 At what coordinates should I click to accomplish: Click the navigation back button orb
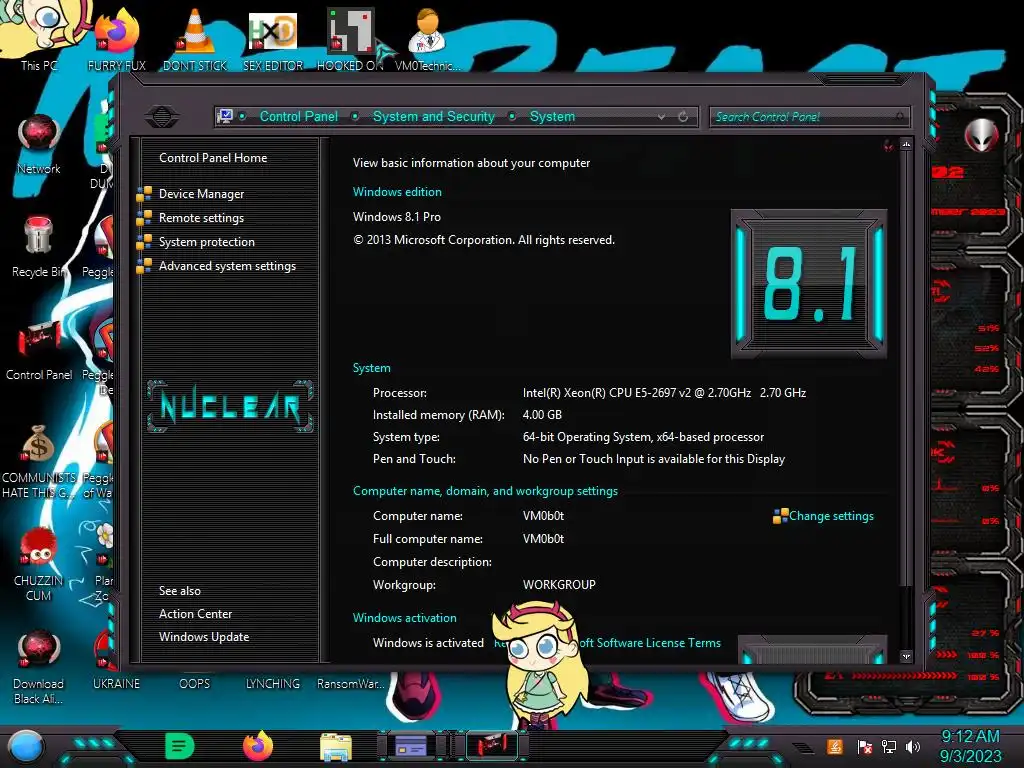162,117
